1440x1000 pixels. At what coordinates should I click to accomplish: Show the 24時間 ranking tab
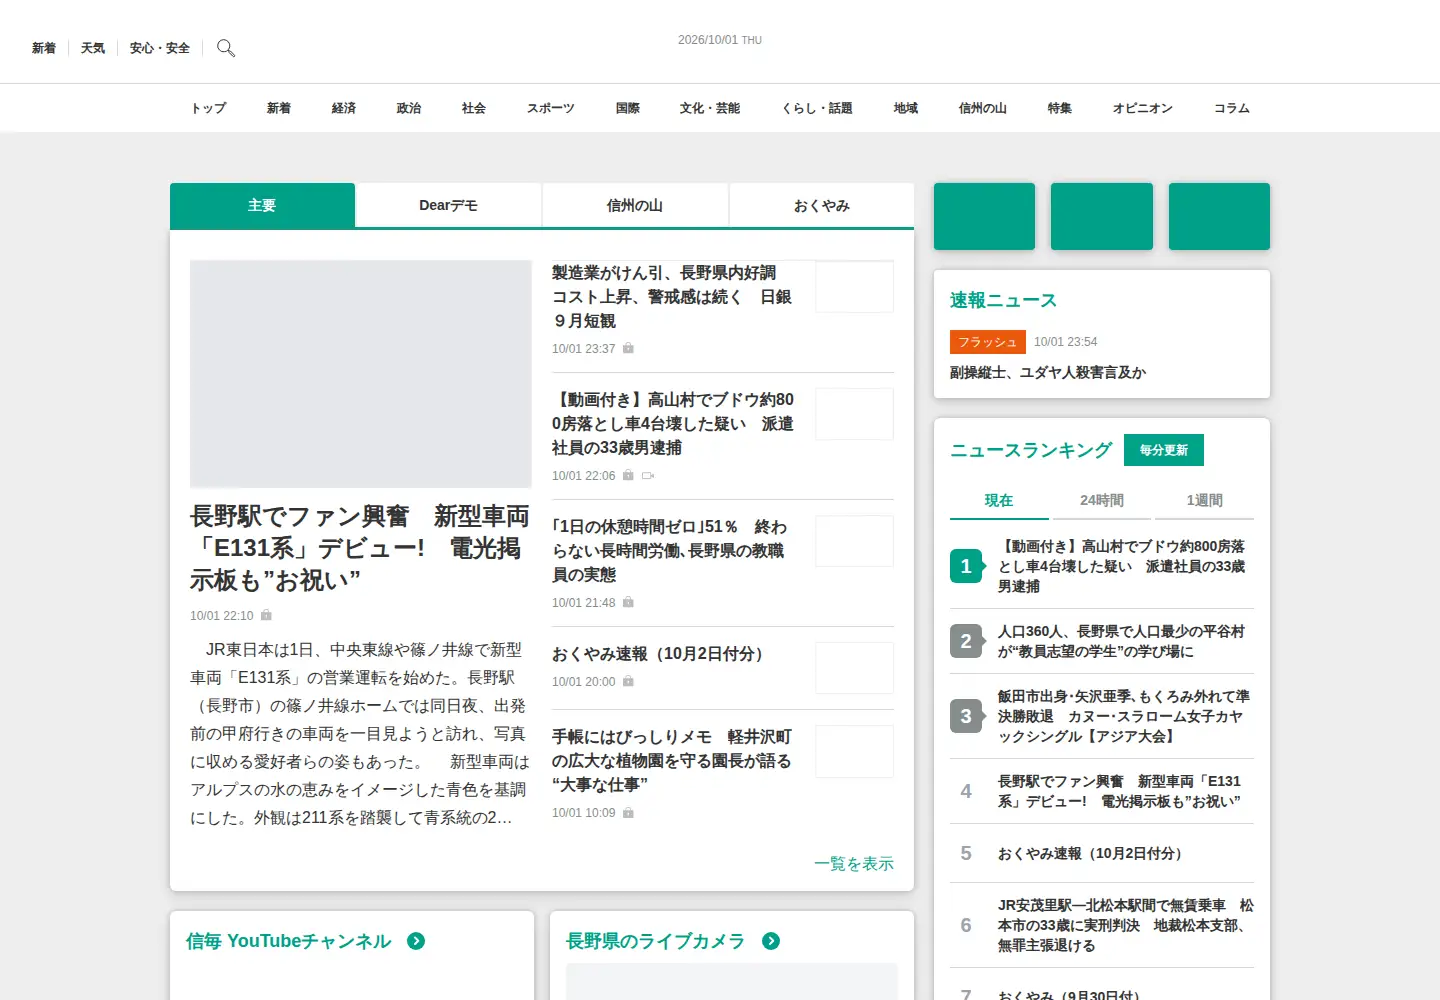[1102, 500]
